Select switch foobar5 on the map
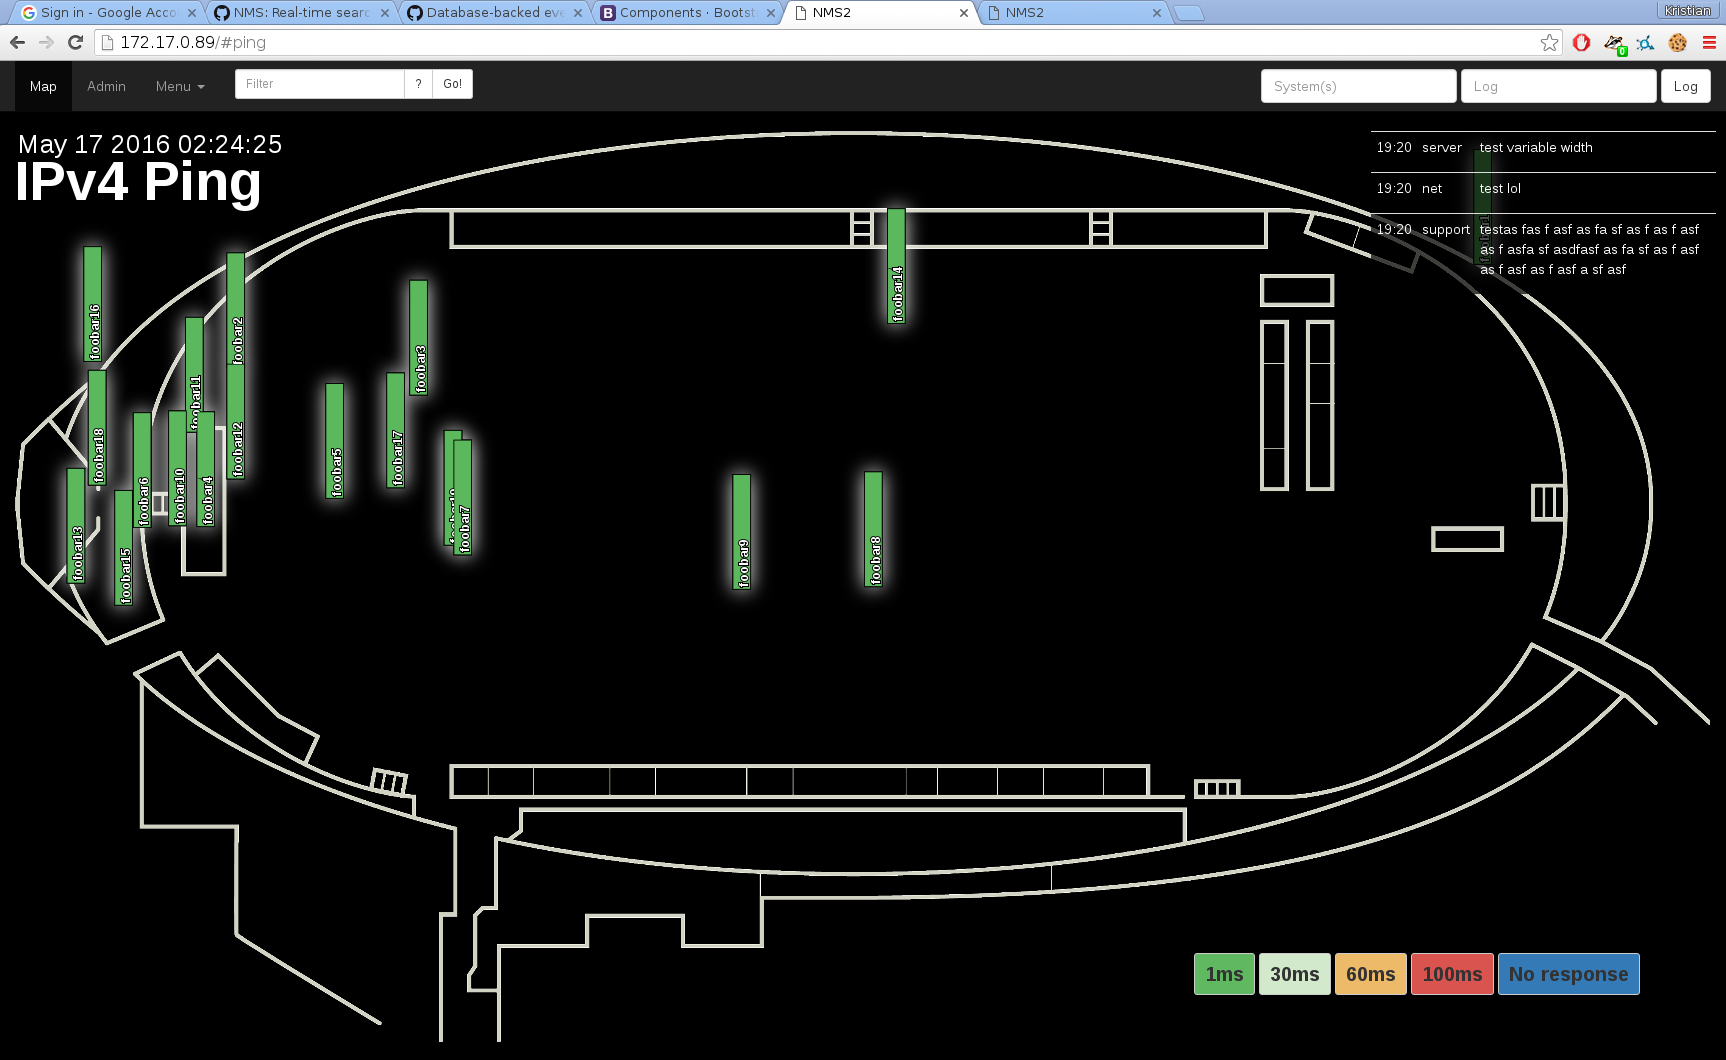The height and width of the screenshot is (1060, 1726). [335, 441]
